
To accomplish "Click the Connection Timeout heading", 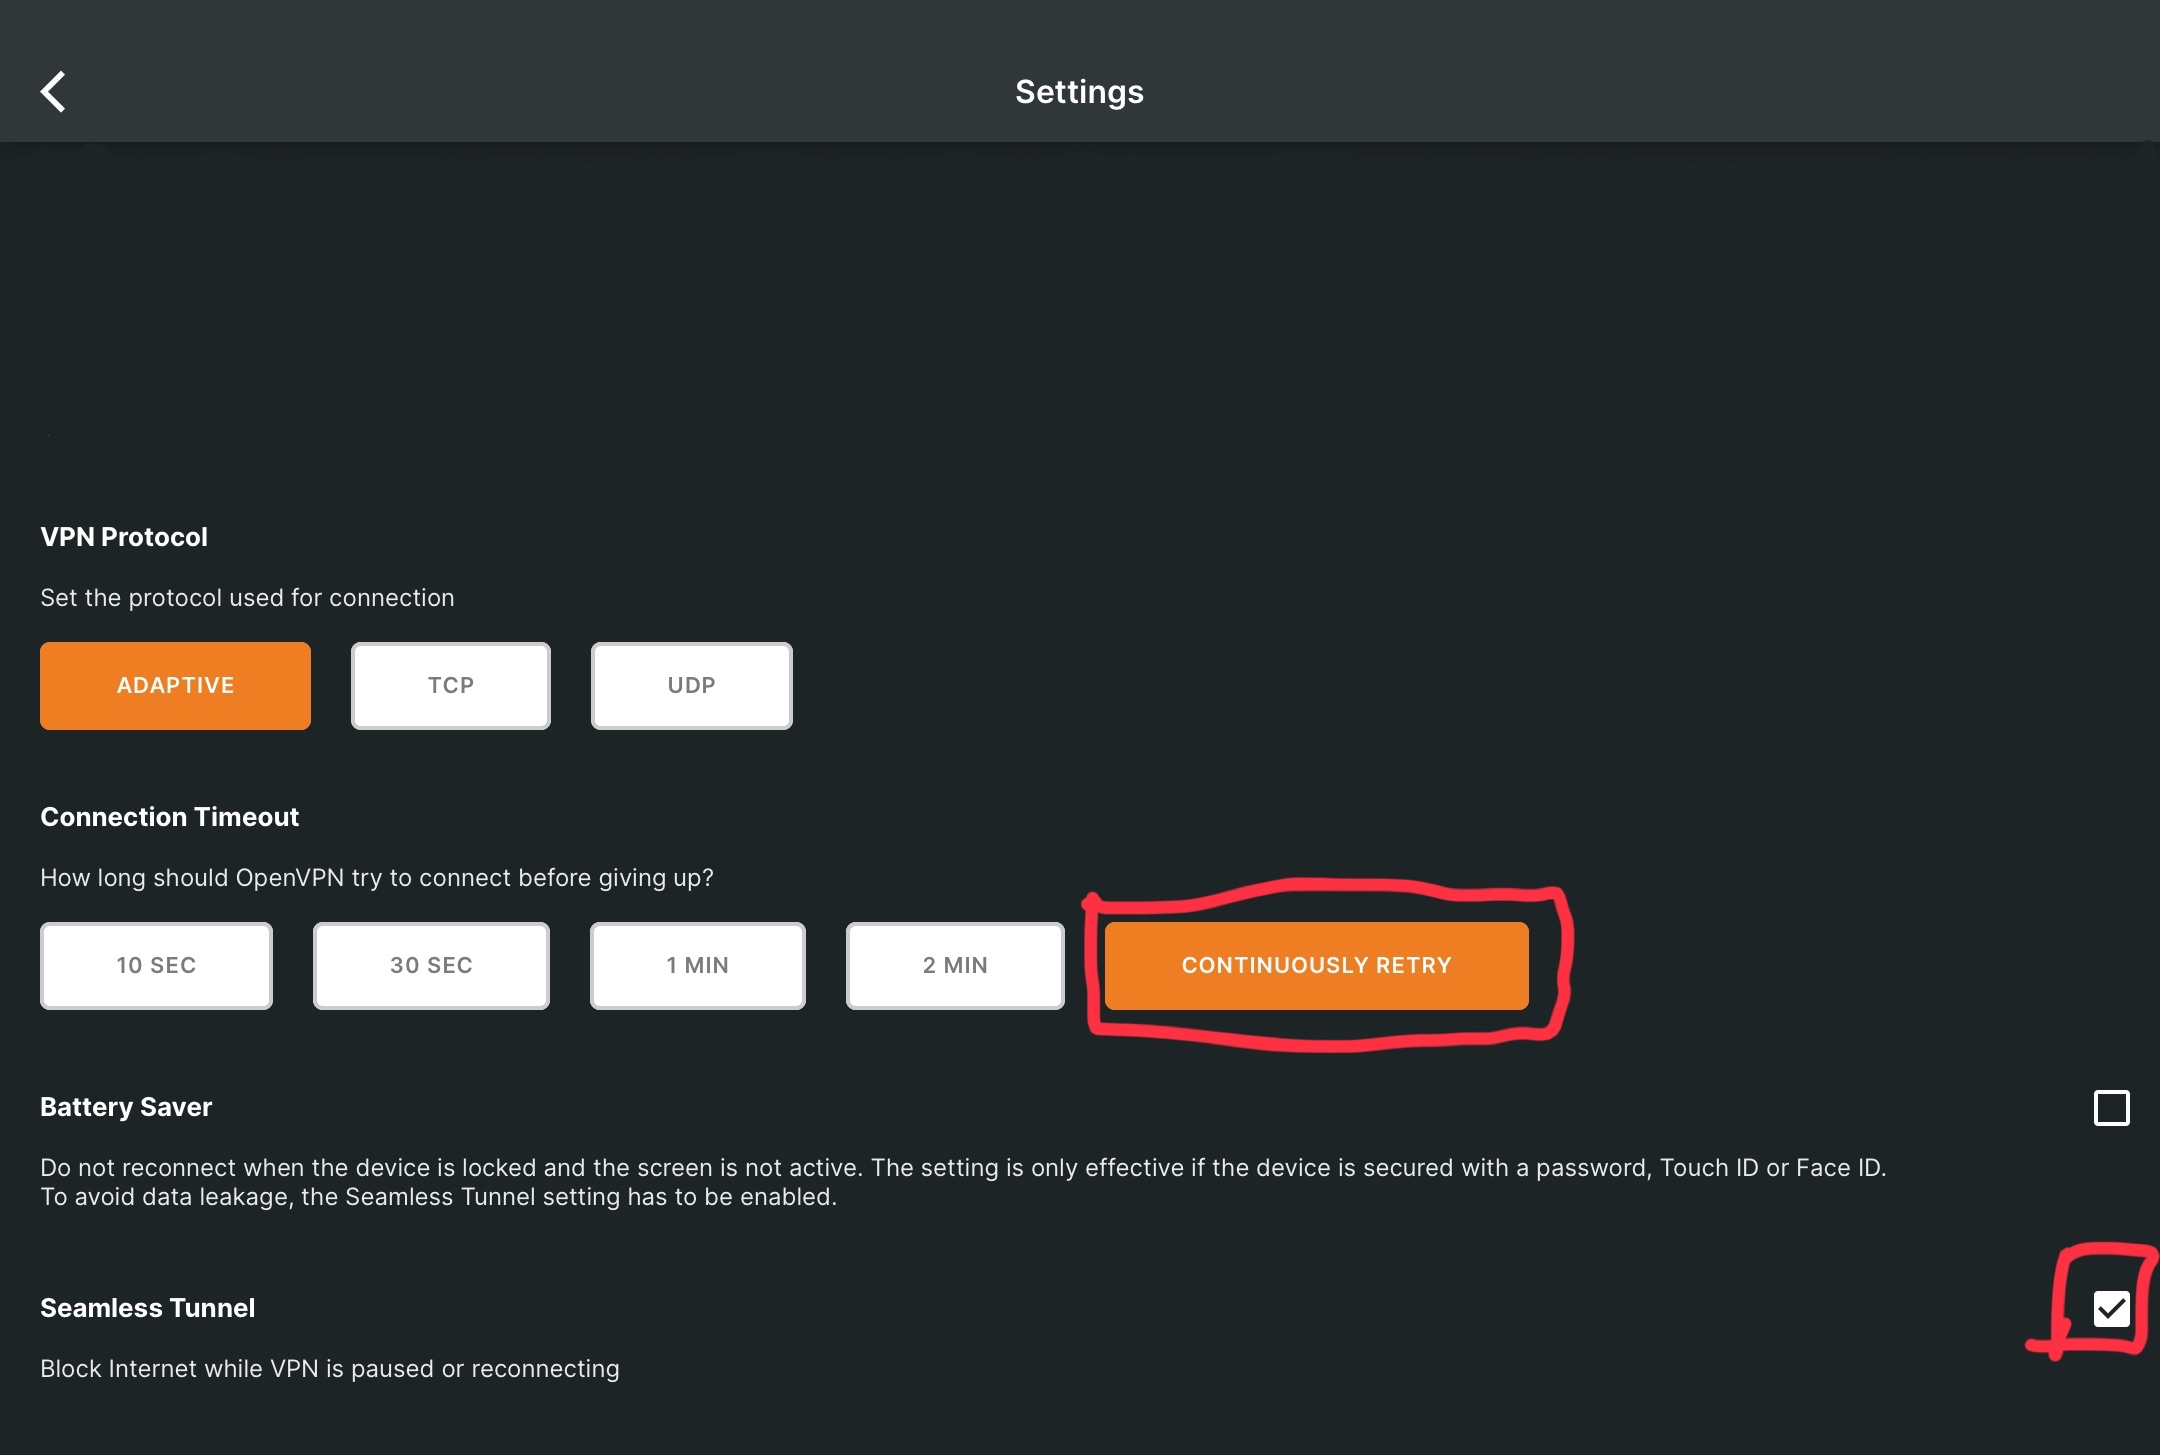I will (x=169, y=817).
